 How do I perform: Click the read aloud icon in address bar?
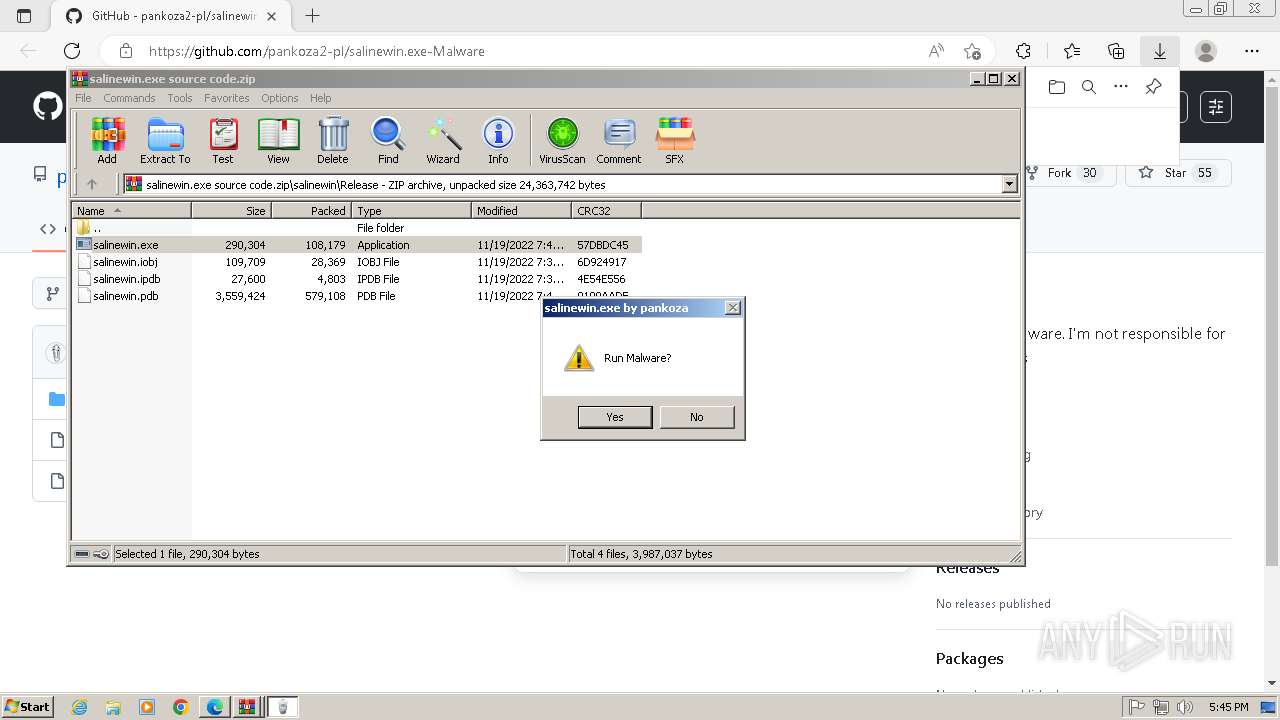click(936, 51)
